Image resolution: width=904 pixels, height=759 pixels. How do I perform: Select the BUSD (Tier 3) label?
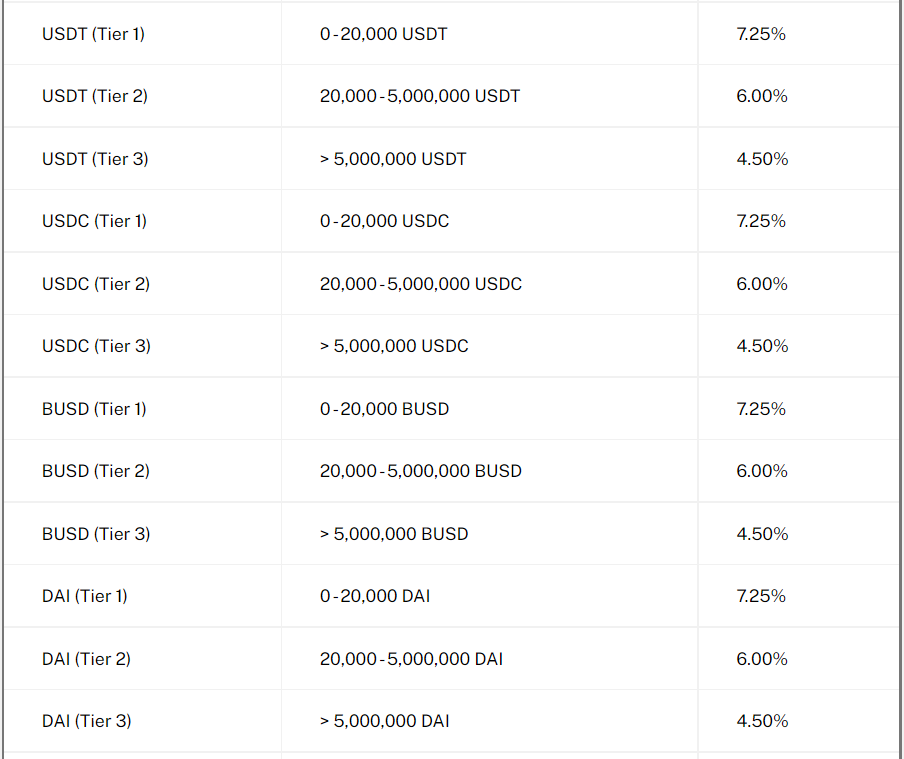96,534
